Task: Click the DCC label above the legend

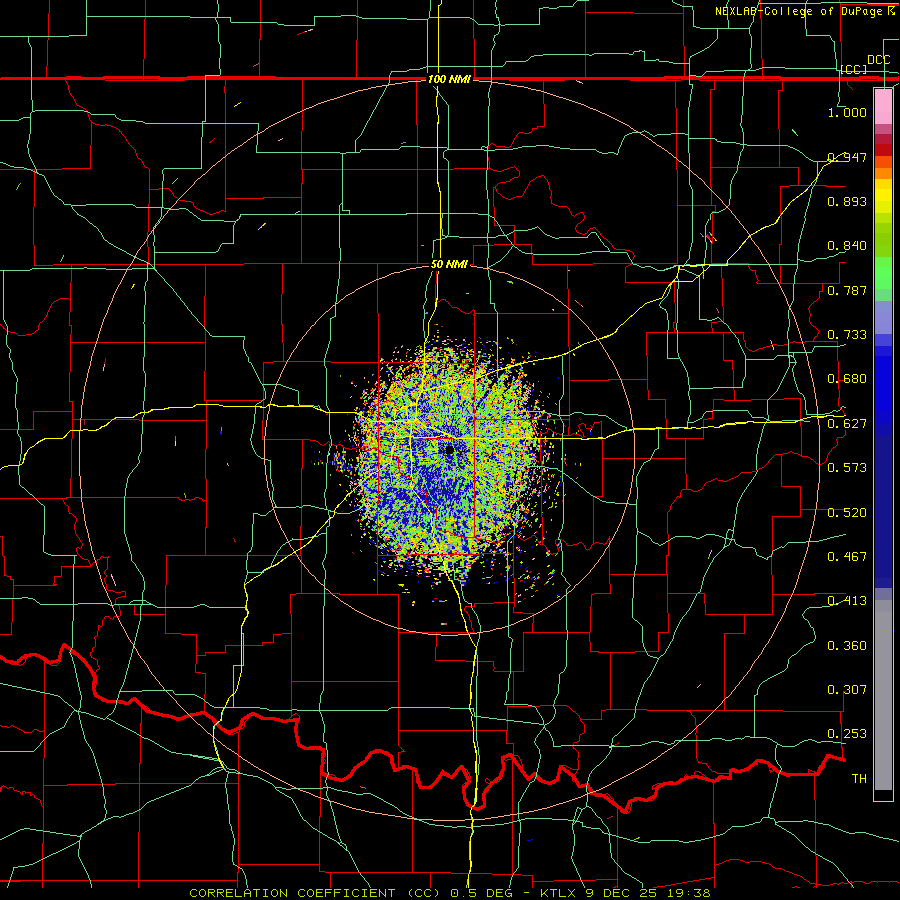Action: (x=878, y=60)
